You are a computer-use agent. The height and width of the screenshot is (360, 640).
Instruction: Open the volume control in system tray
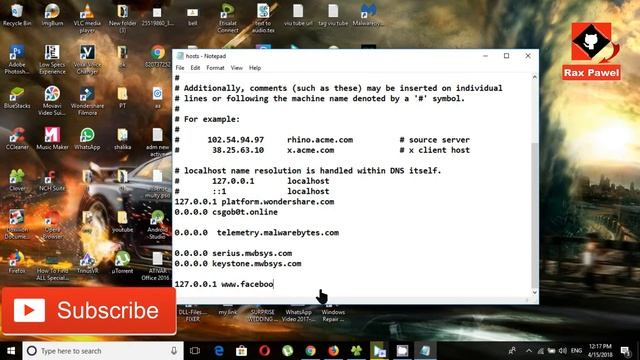click(x=563, y=351)
